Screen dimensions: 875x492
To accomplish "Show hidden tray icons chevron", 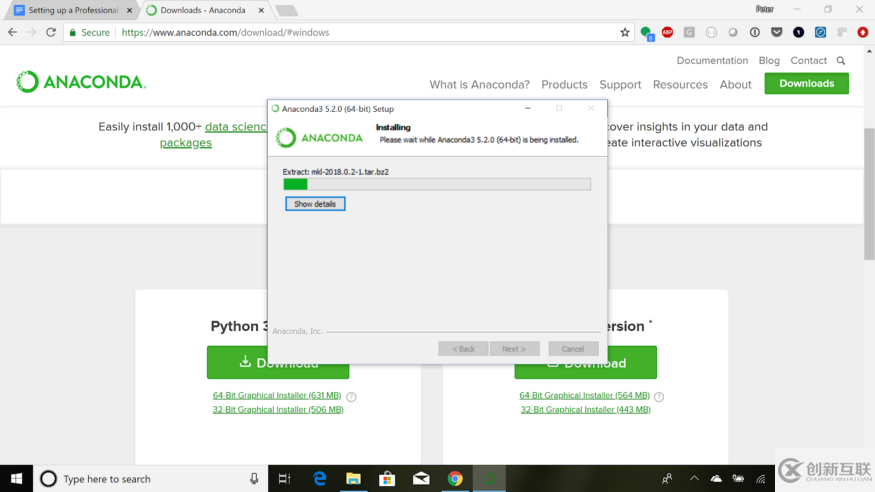I will [694, 479].
